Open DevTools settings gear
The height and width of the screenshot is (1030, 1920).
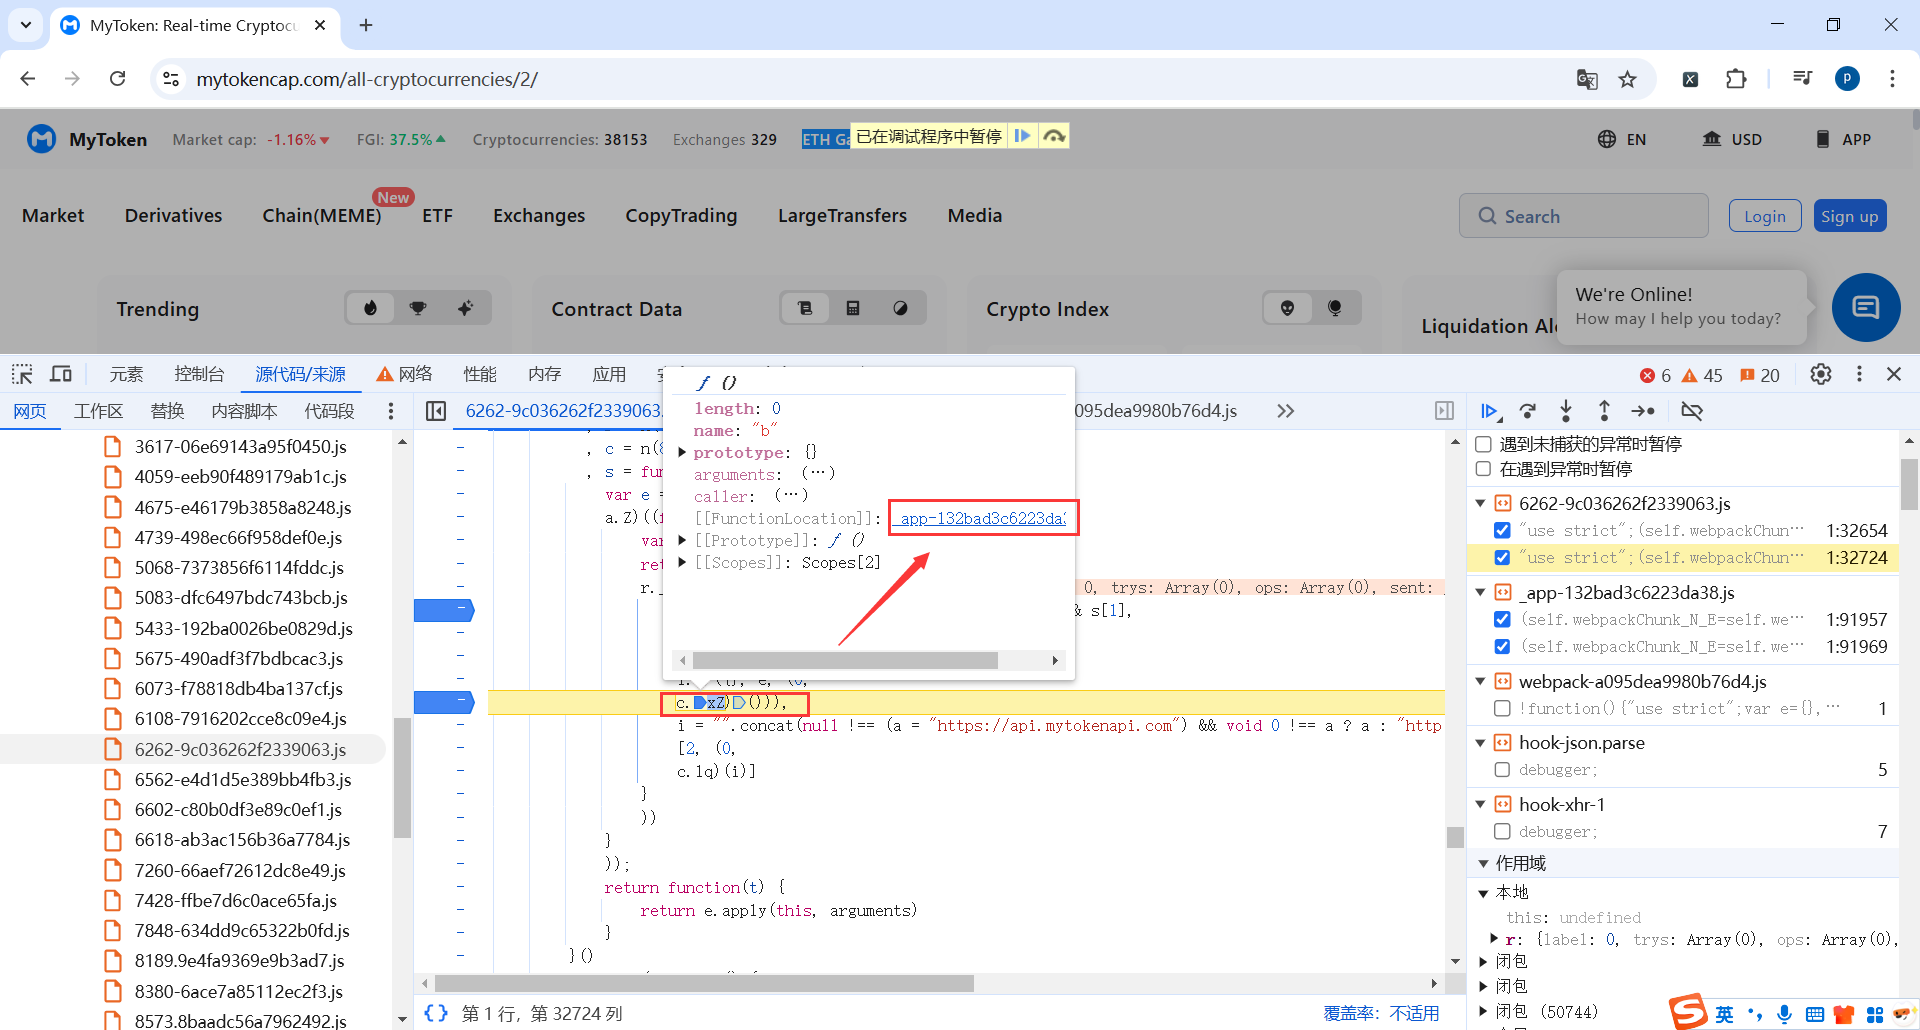point(1821,374)
